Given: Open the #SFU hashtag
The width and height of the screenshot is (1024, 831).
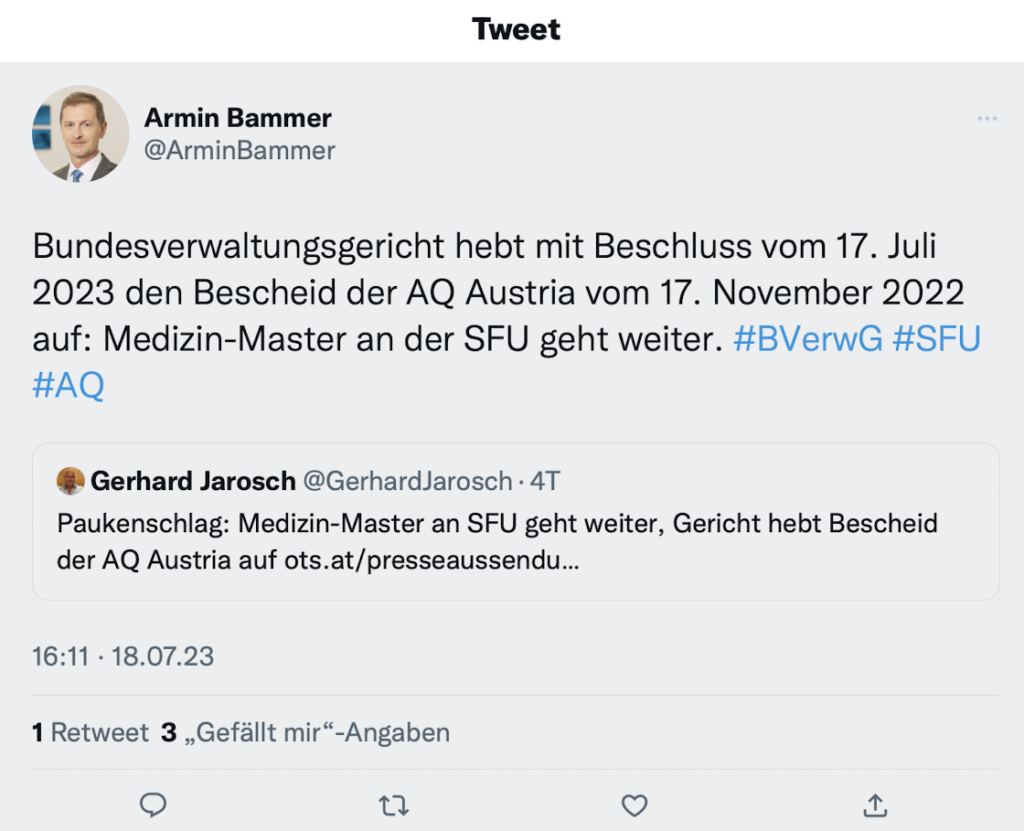Looking at the screenshot, I should tap(936, 340).
